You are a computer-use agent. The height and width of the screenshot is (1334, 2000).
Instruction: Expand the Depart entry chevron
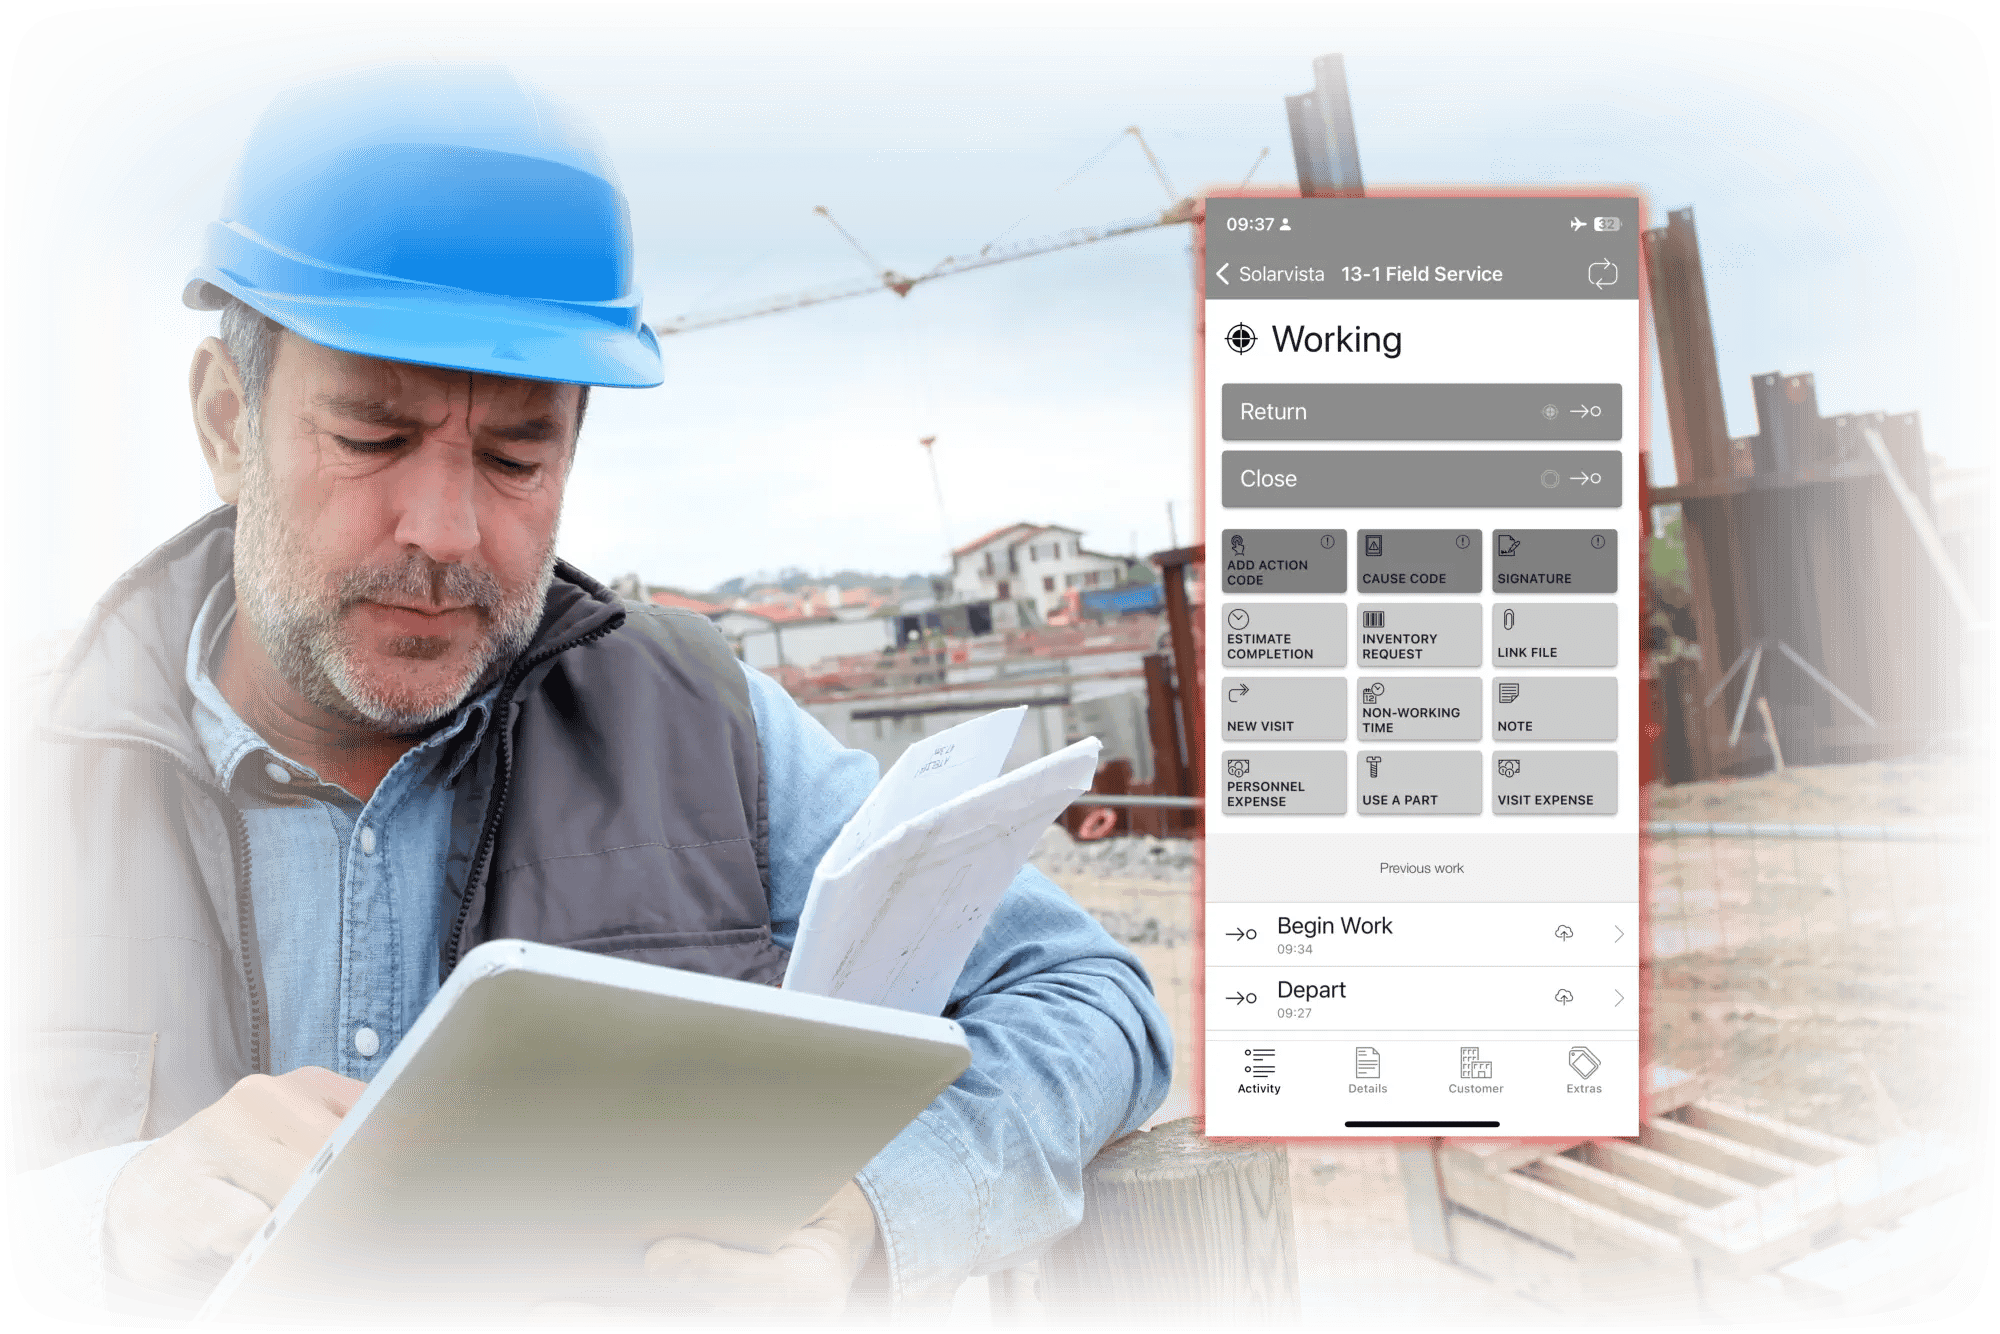tap(1618, 997)
